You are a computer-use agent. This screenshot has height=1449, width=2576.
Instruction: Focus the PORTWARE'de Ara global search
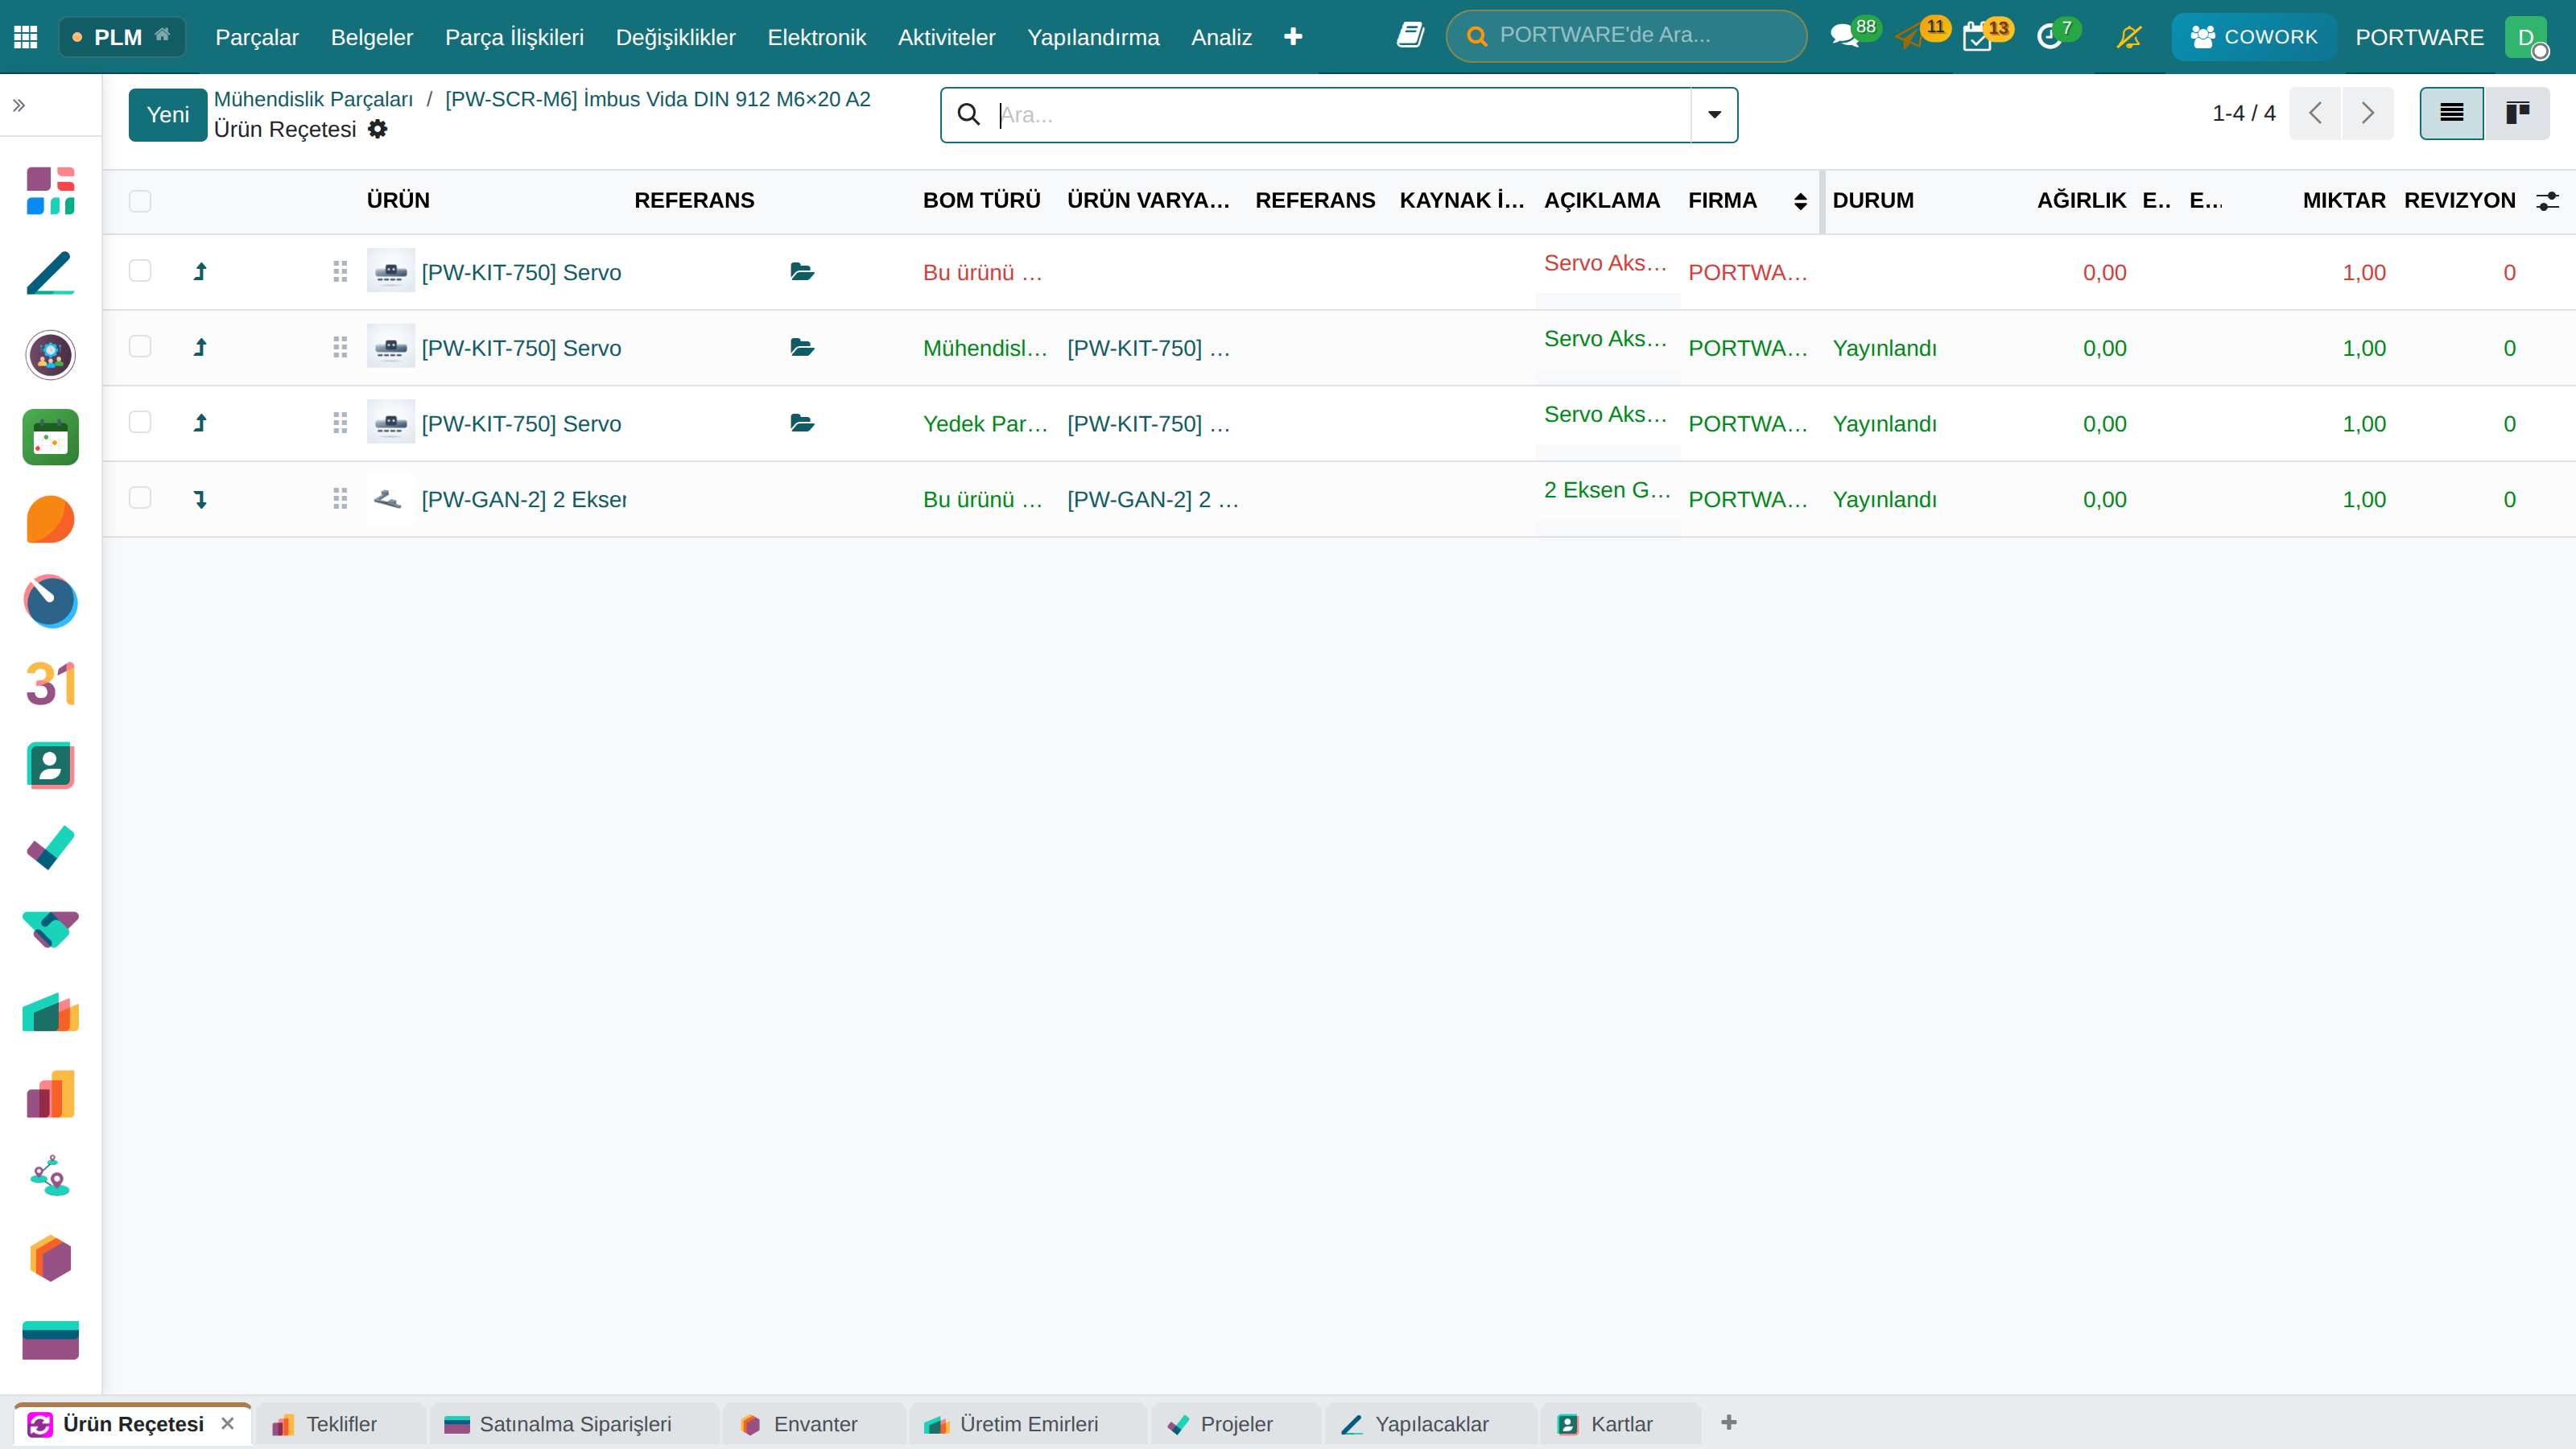pos(1627,36)
